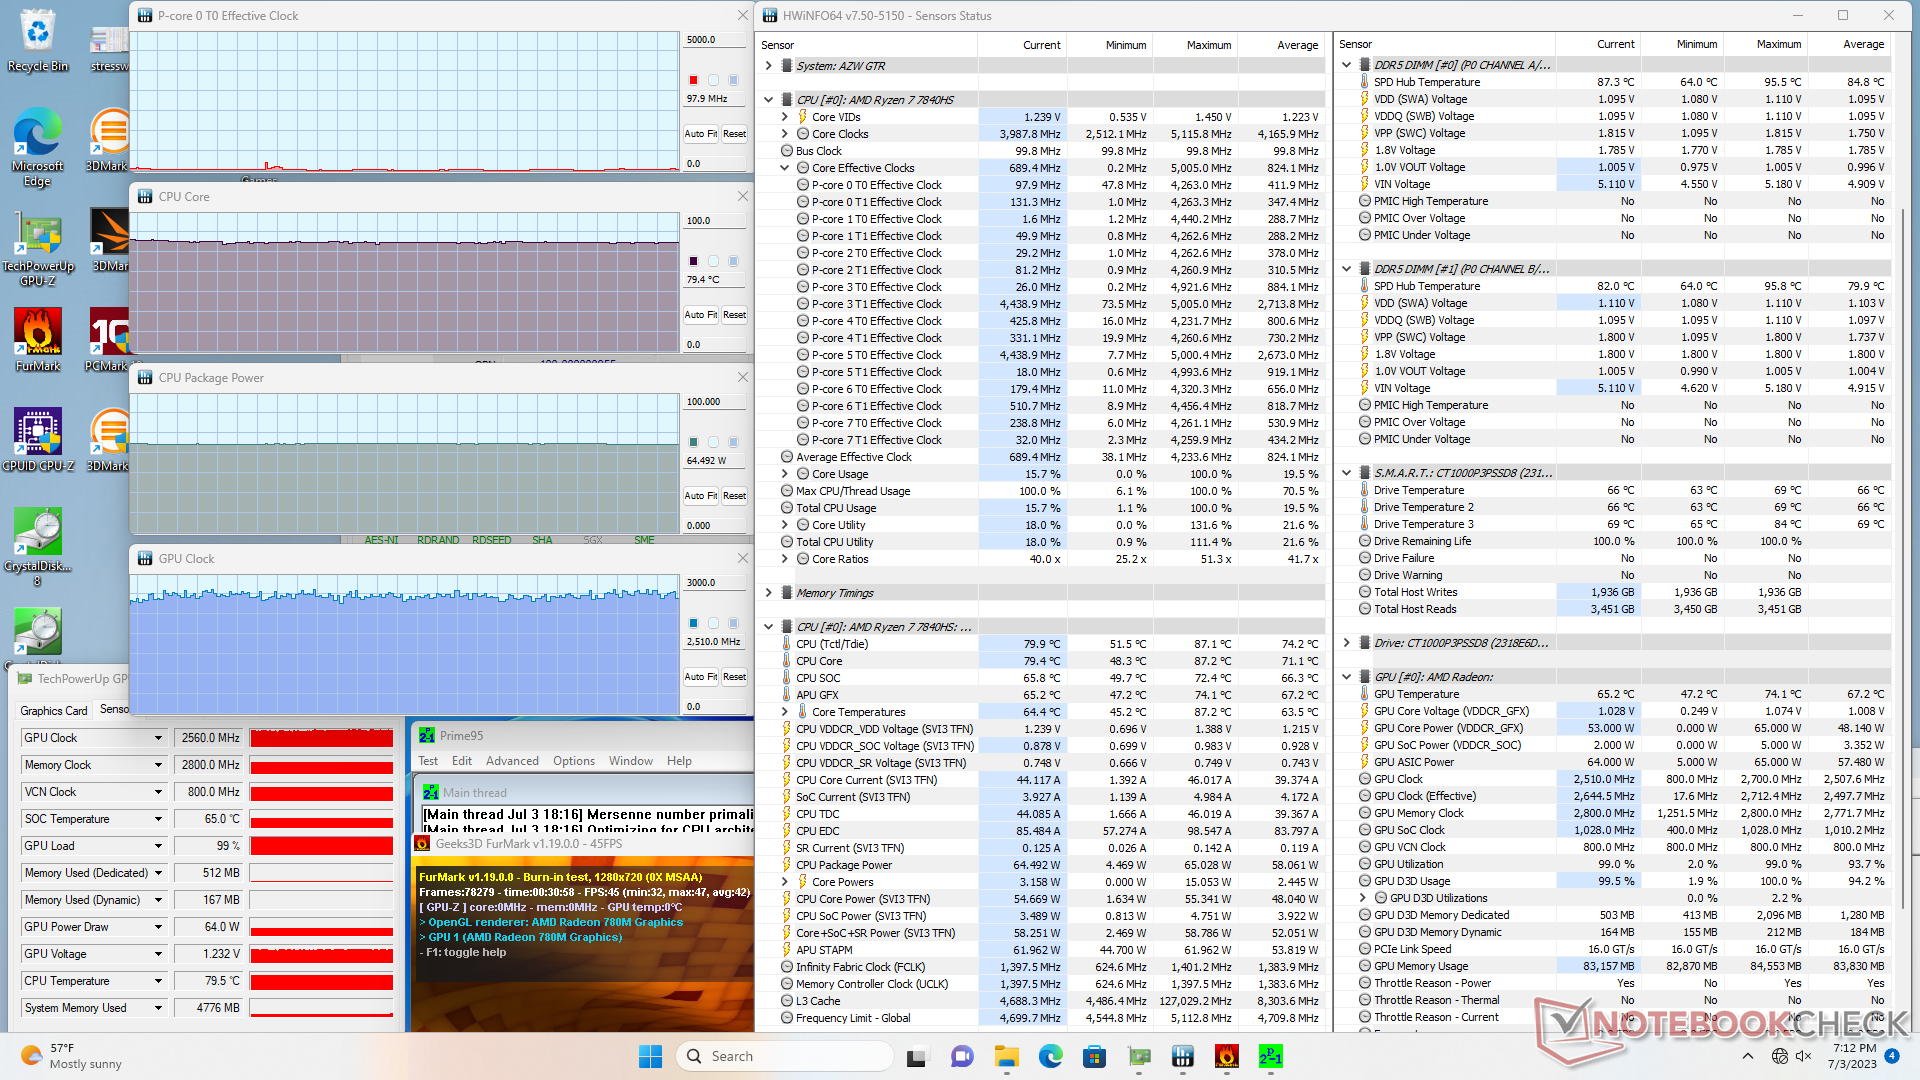Click FurMark icon in taskbar

click(x=1227, y=1056)
